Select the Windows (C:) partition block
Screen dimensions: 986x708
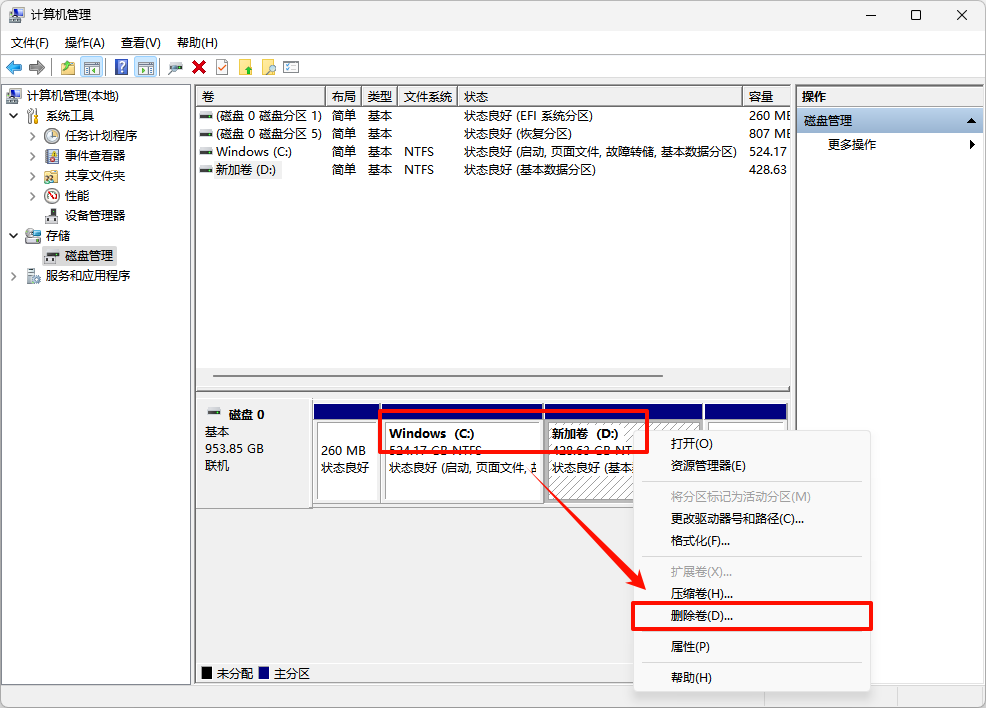click(x=462, y=460)
